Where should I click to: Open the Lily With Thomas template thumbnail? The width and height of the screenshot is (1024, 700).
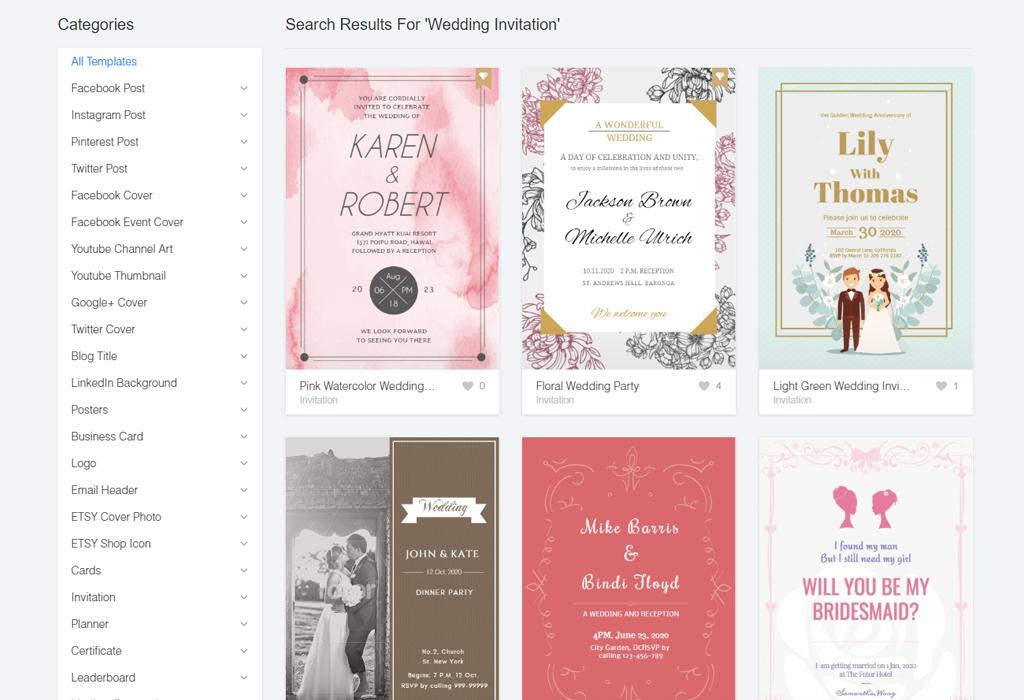866,219
